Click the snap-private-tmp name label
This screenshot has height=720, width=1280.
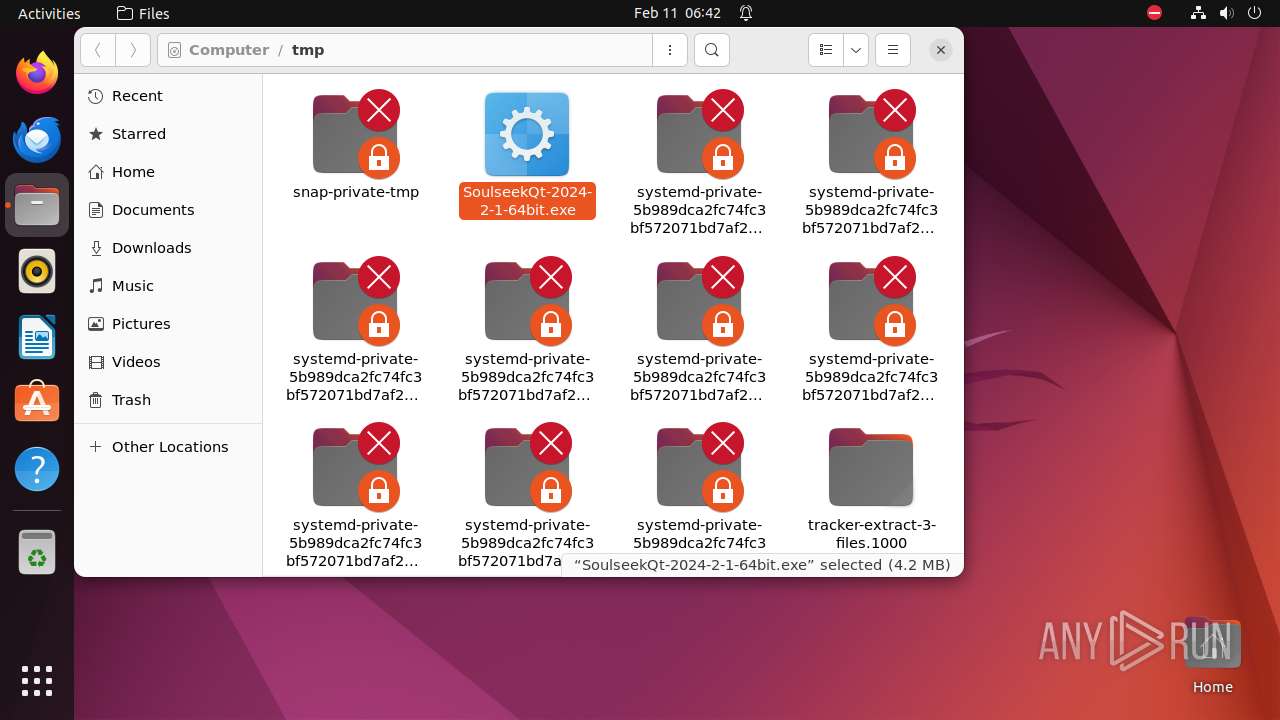[x=356, y=192]
